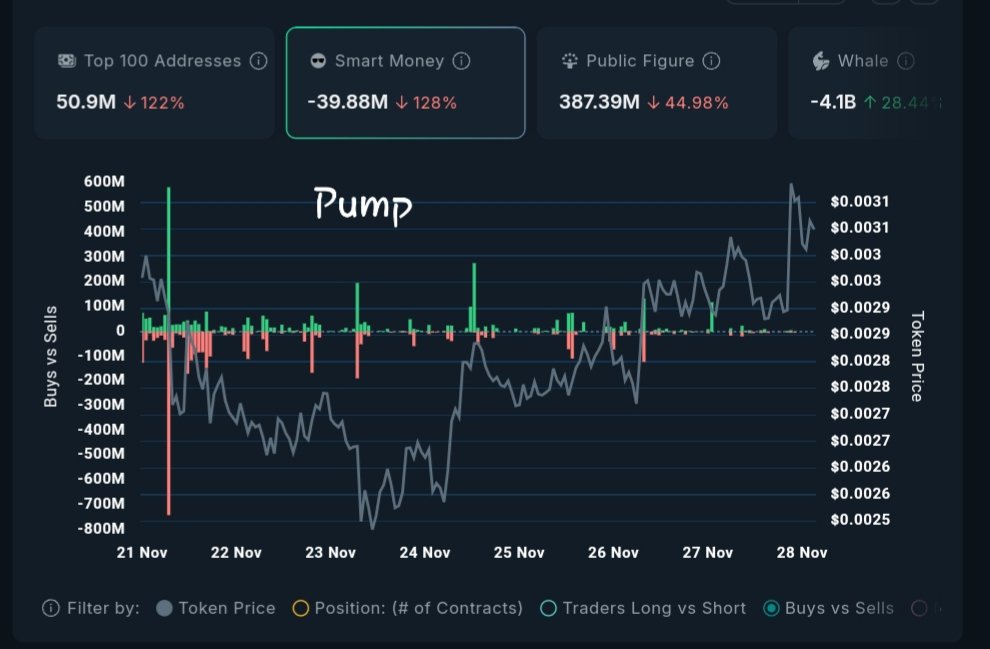Switch to the Public Figure card
Viewport: 990px width, 649px height.
click(x=657, y=82)
